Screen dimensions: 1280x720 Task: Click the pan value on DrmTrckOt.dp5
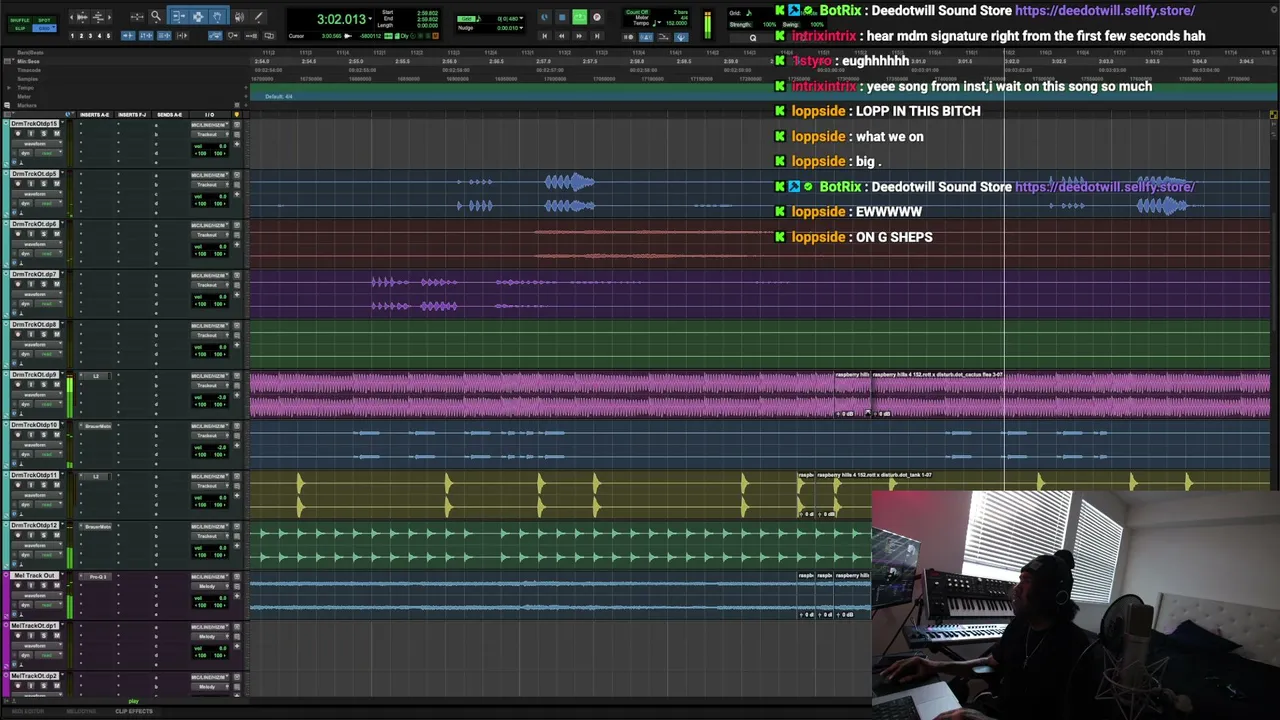tap(210, 204)
